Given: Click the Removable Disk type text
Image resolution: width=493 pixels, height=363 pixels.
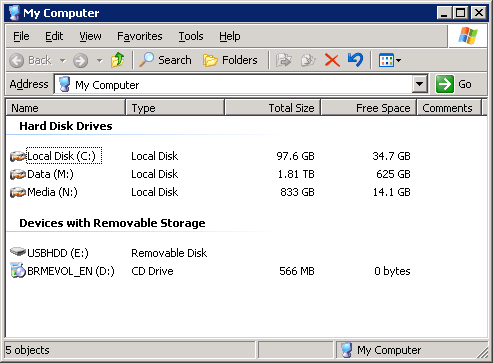Looking at the screenshot, I should tap(169, 253).
